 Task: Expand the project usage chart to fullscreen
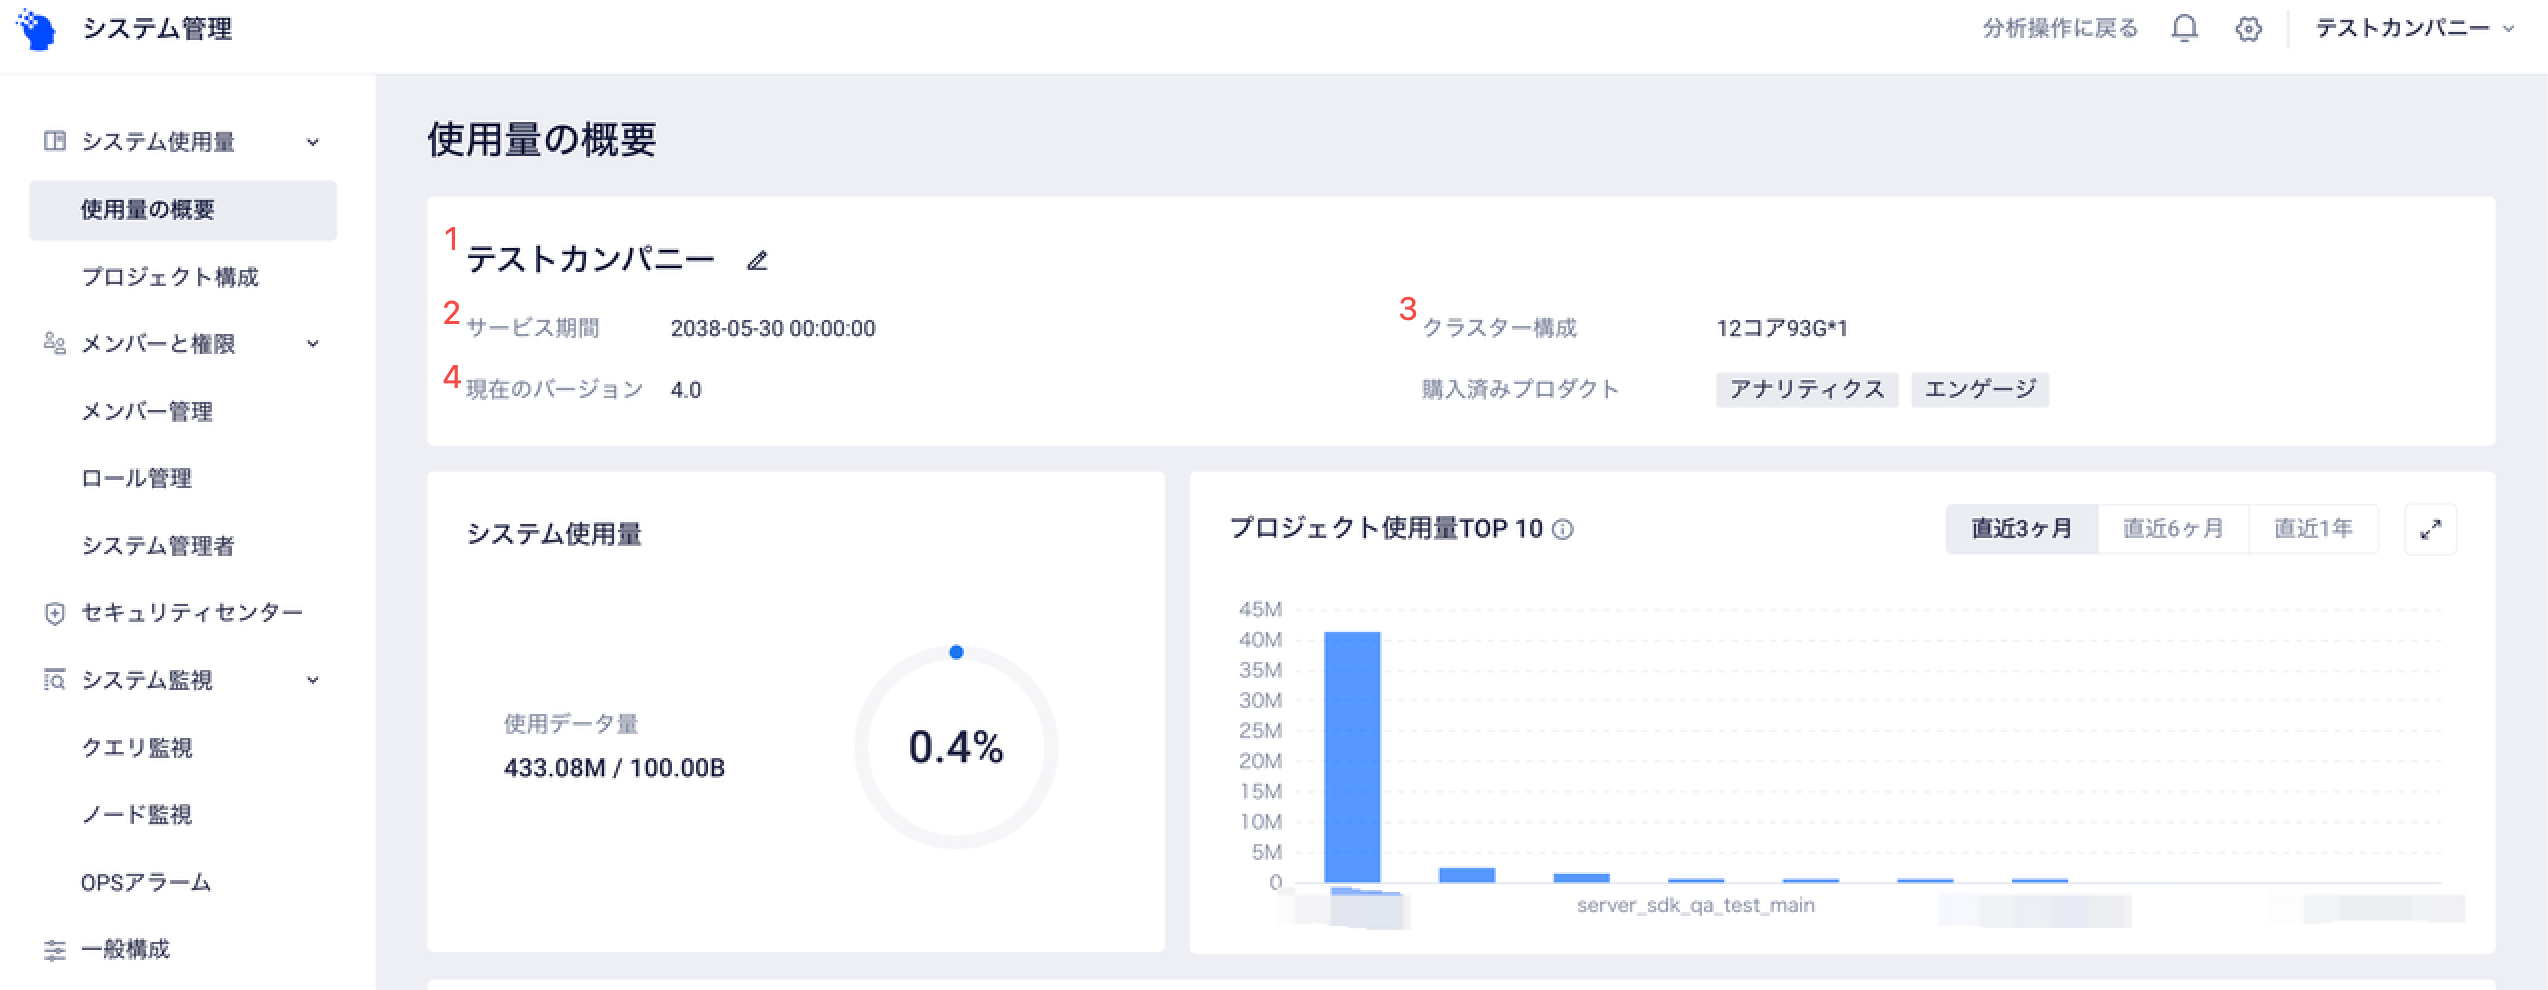click(2430, 529)
